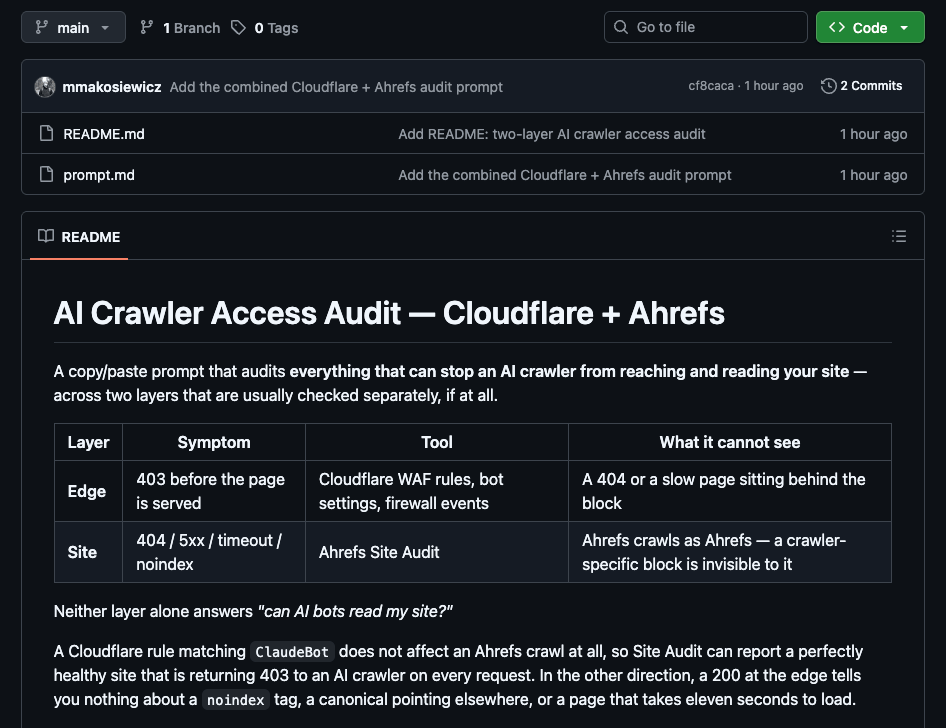
Task: Click the 1 hour ago timestamp for prompt.md
Action: [873, 175]
